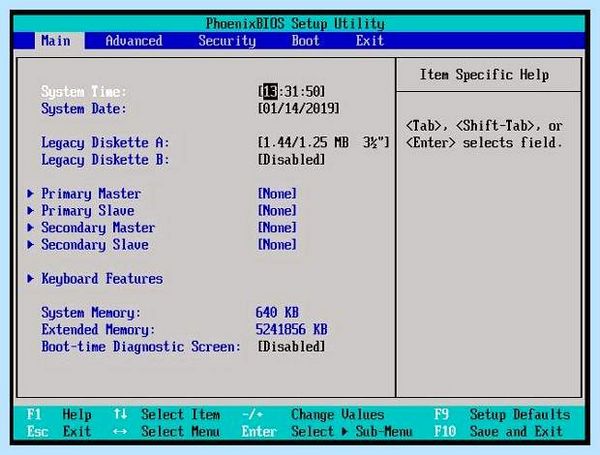Click the Extended Memory label

tap(98, 329)
